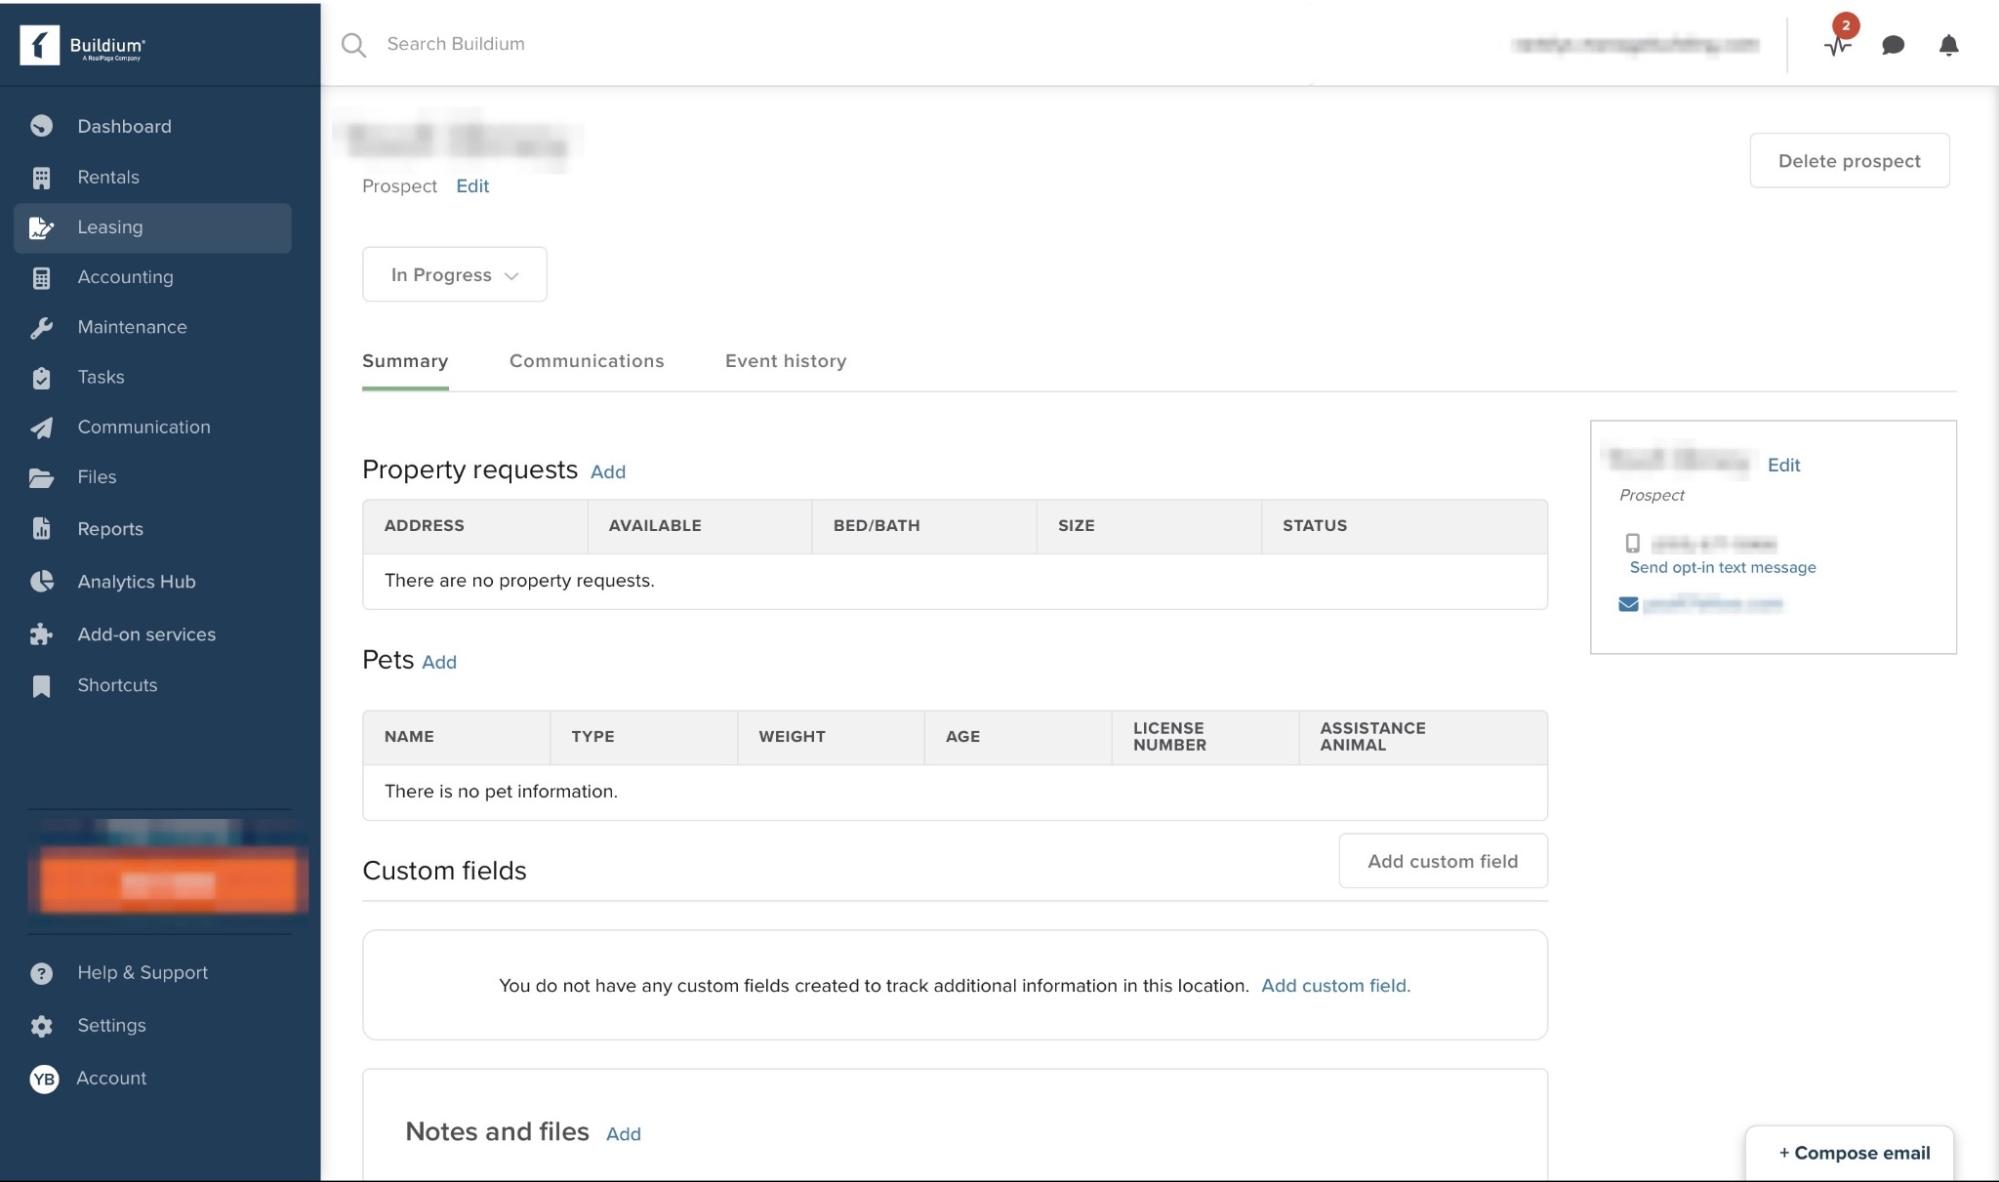Click Add next to Property requests
The width and height of the screenshot is (1999, 1182).
coord(607,472)
